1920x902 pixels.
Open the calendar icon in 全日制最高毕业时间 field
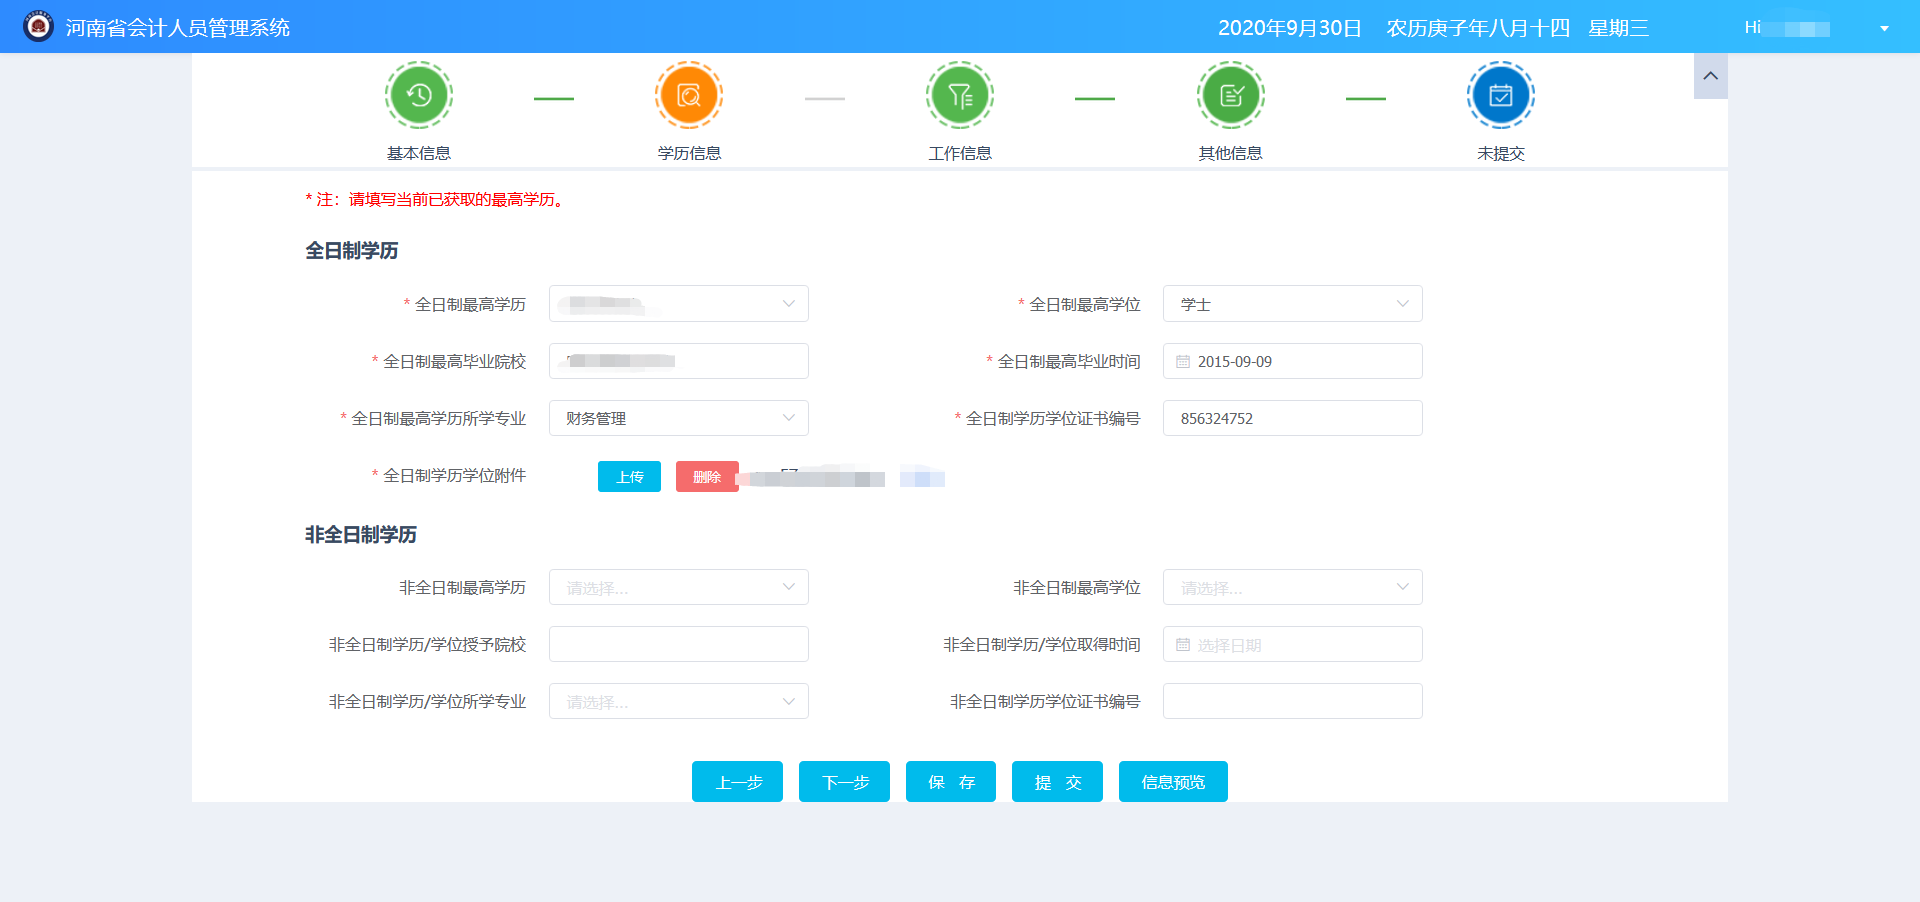[x=1182, y=361]
